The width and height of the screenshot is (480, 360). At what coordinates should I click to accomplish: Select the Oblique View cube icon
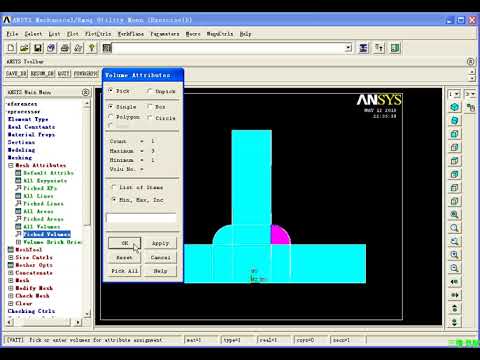454,121
